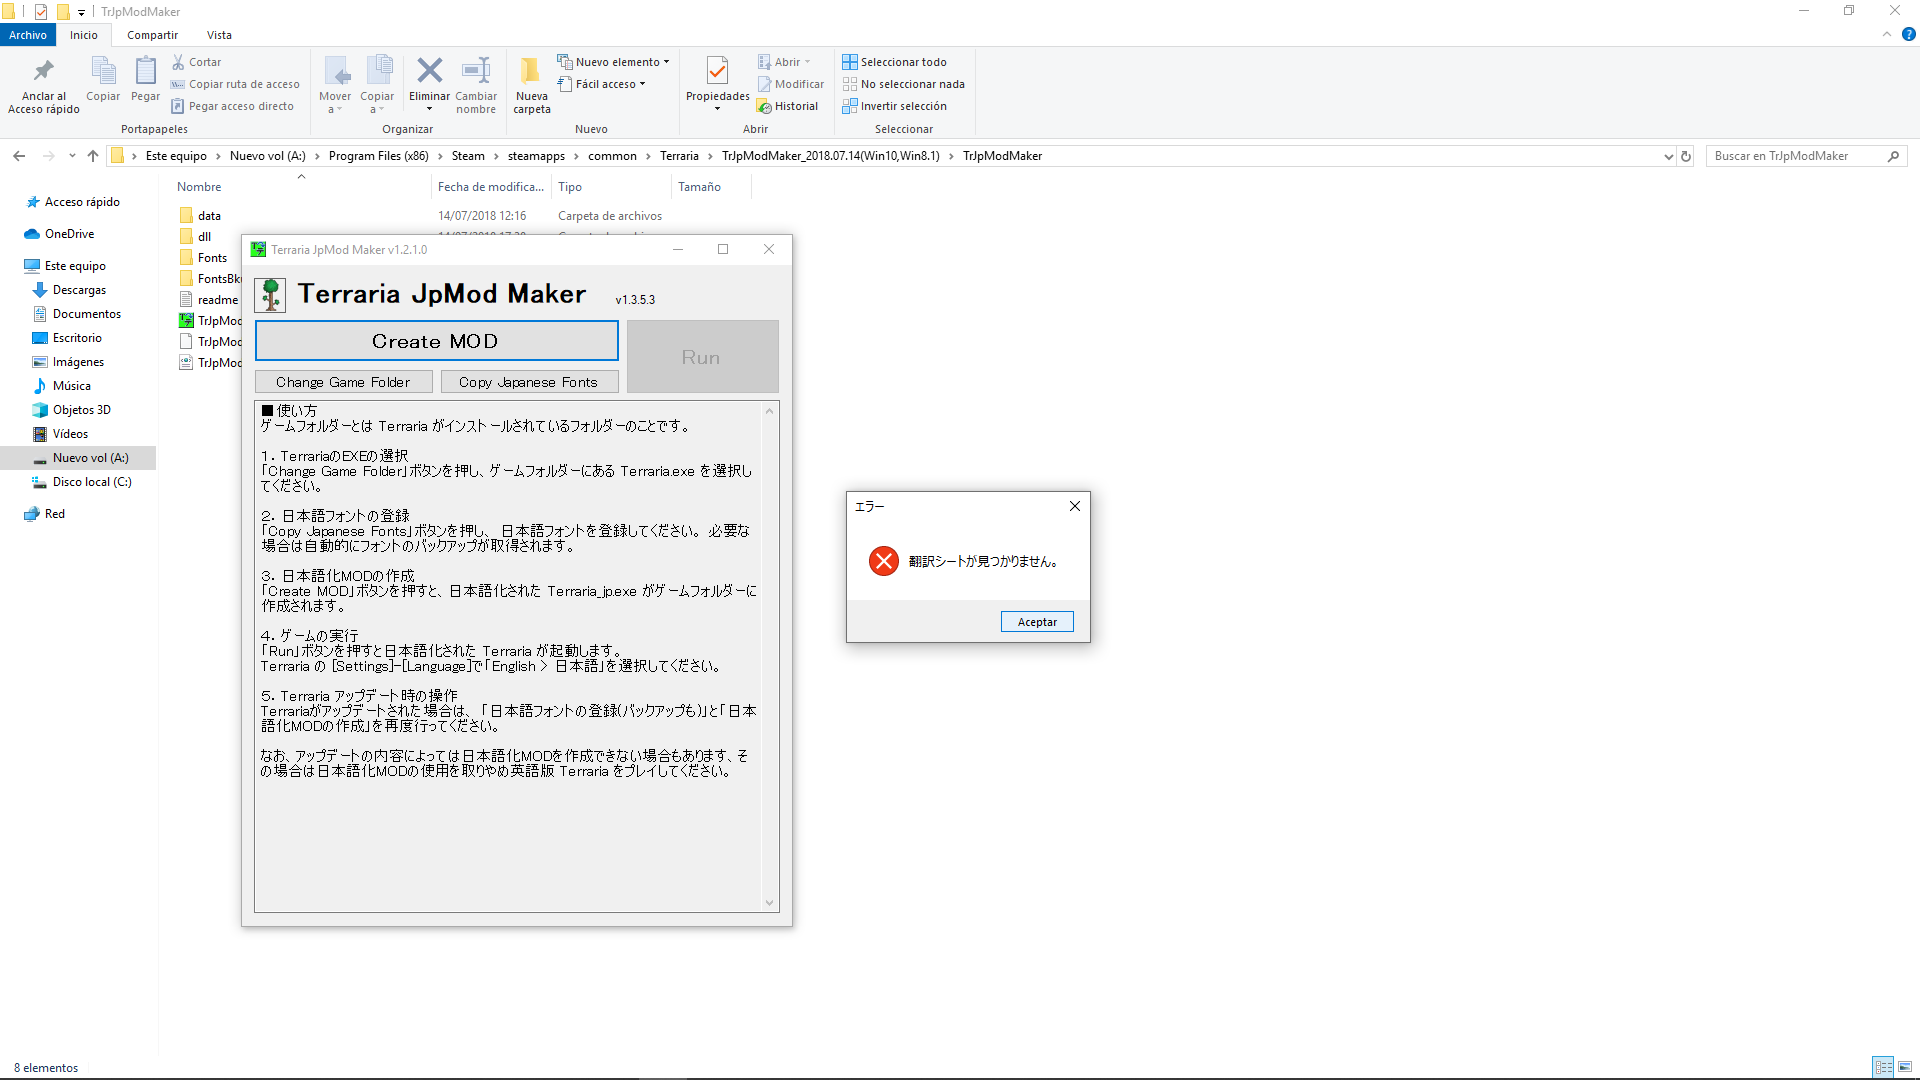This screenshot has width=1920, height=1080.
Task: Click the JpMod Maker text scrollbar down arrow
Action: click(769, 903)
